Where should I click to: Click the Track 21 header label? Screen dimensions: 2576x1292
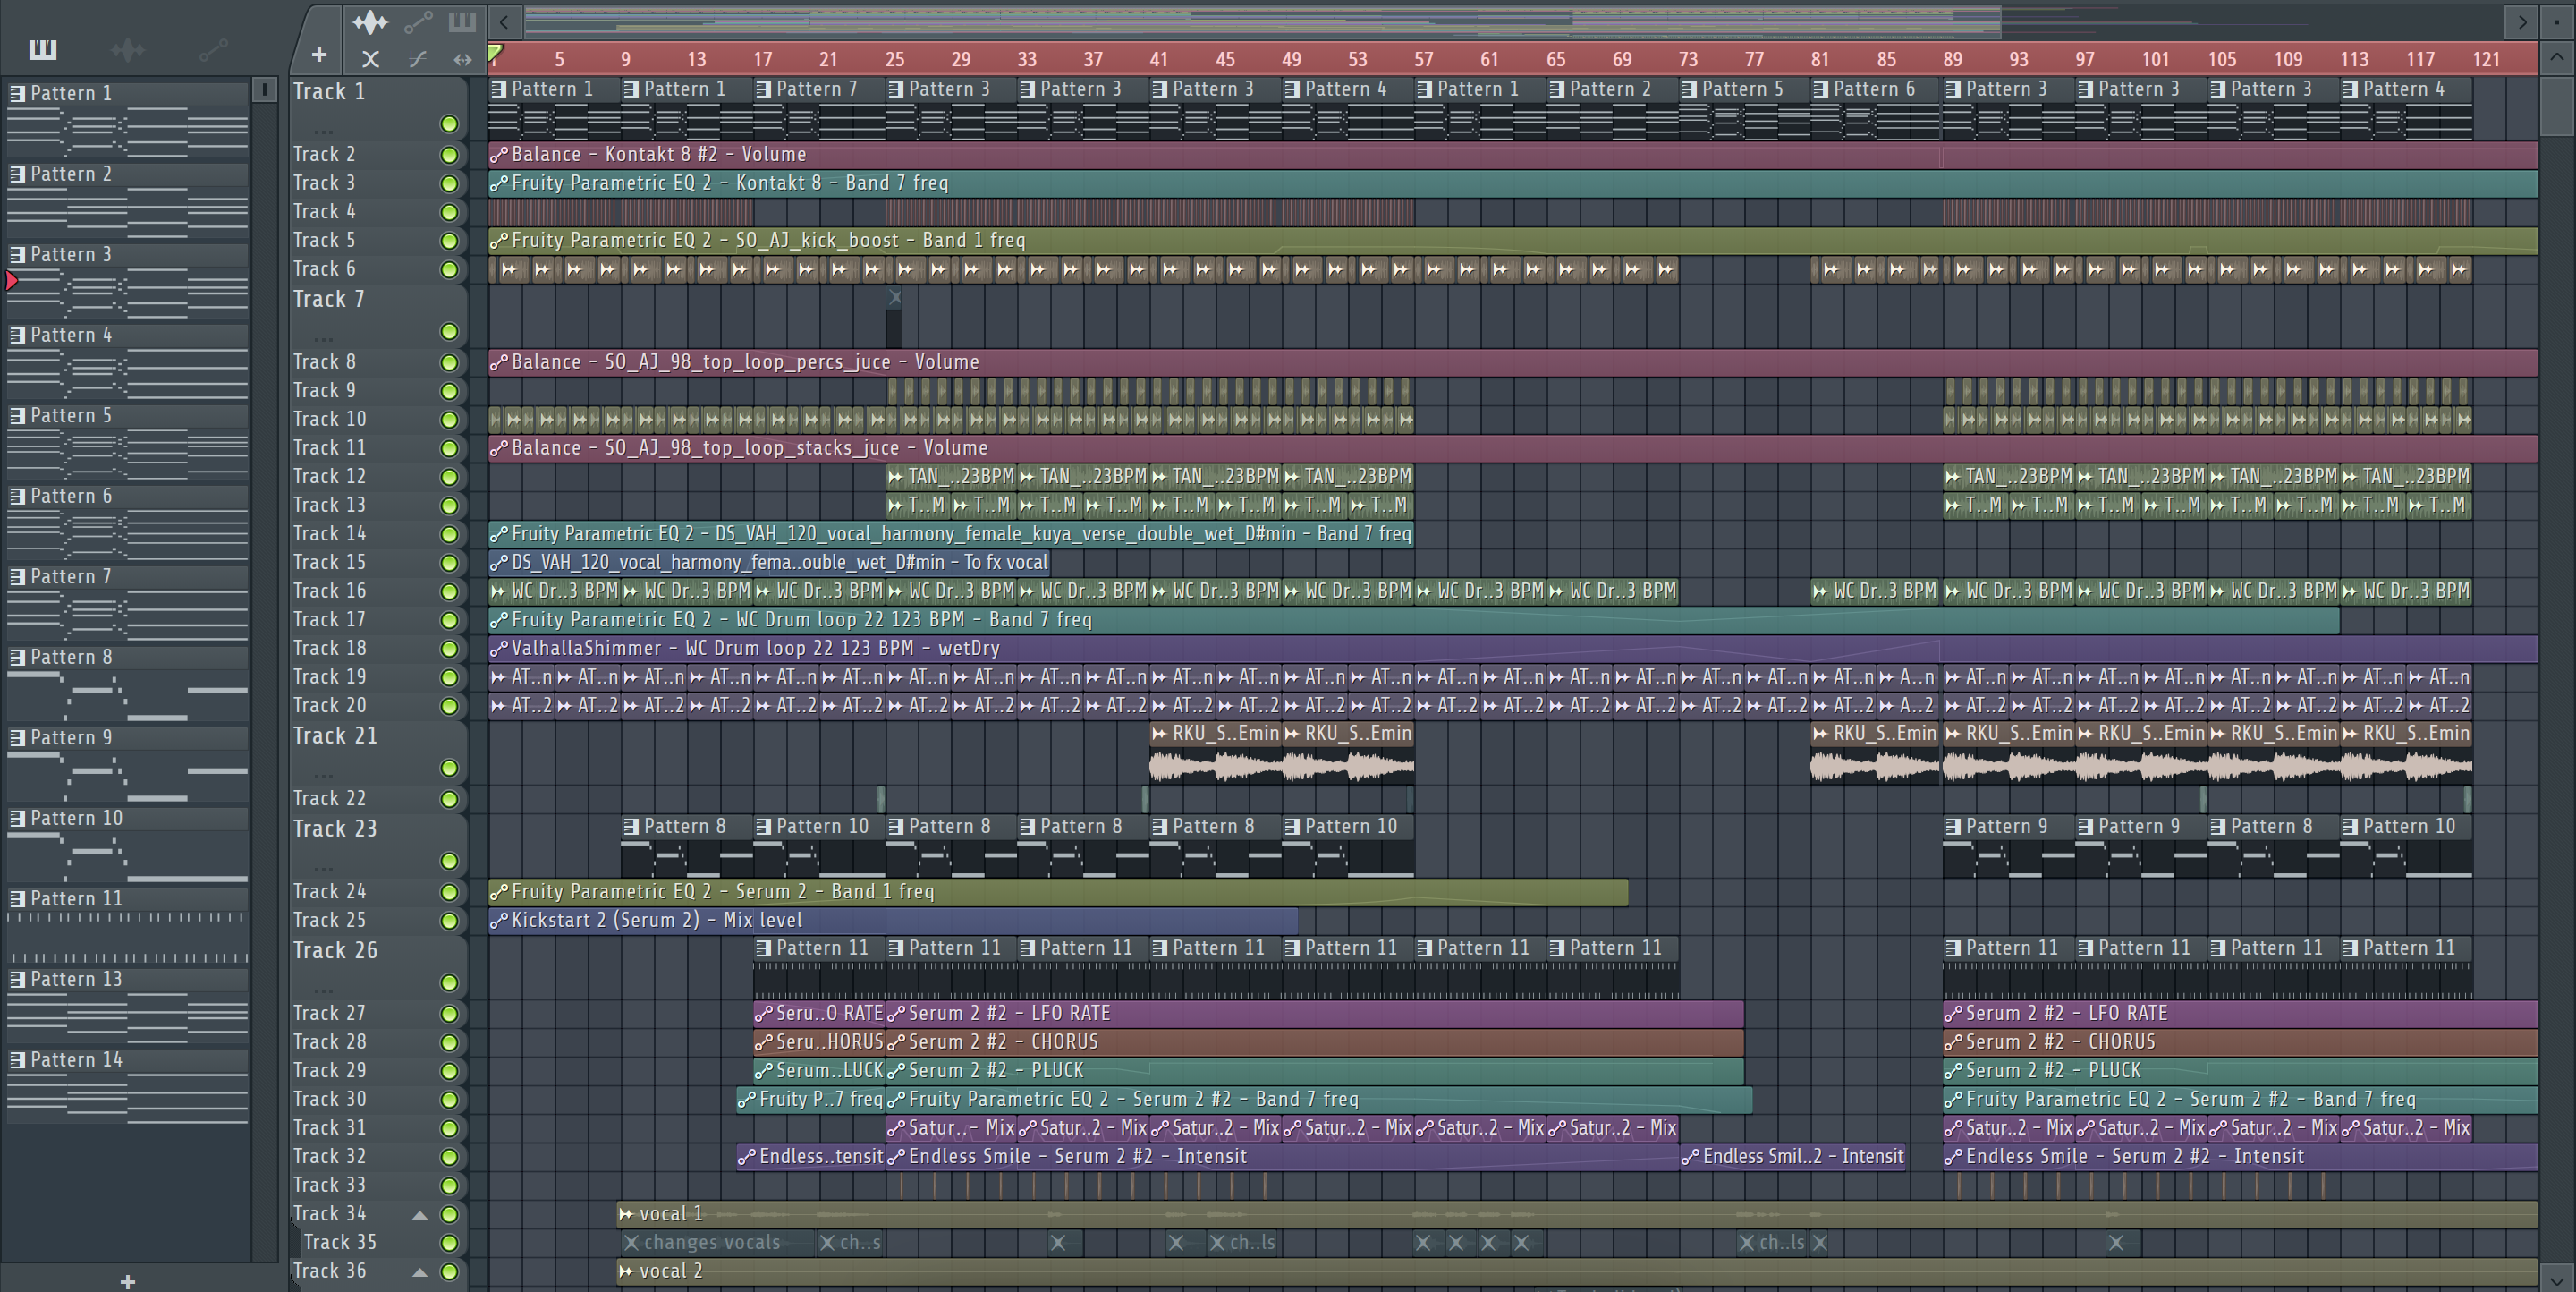(x=335, y=736)
